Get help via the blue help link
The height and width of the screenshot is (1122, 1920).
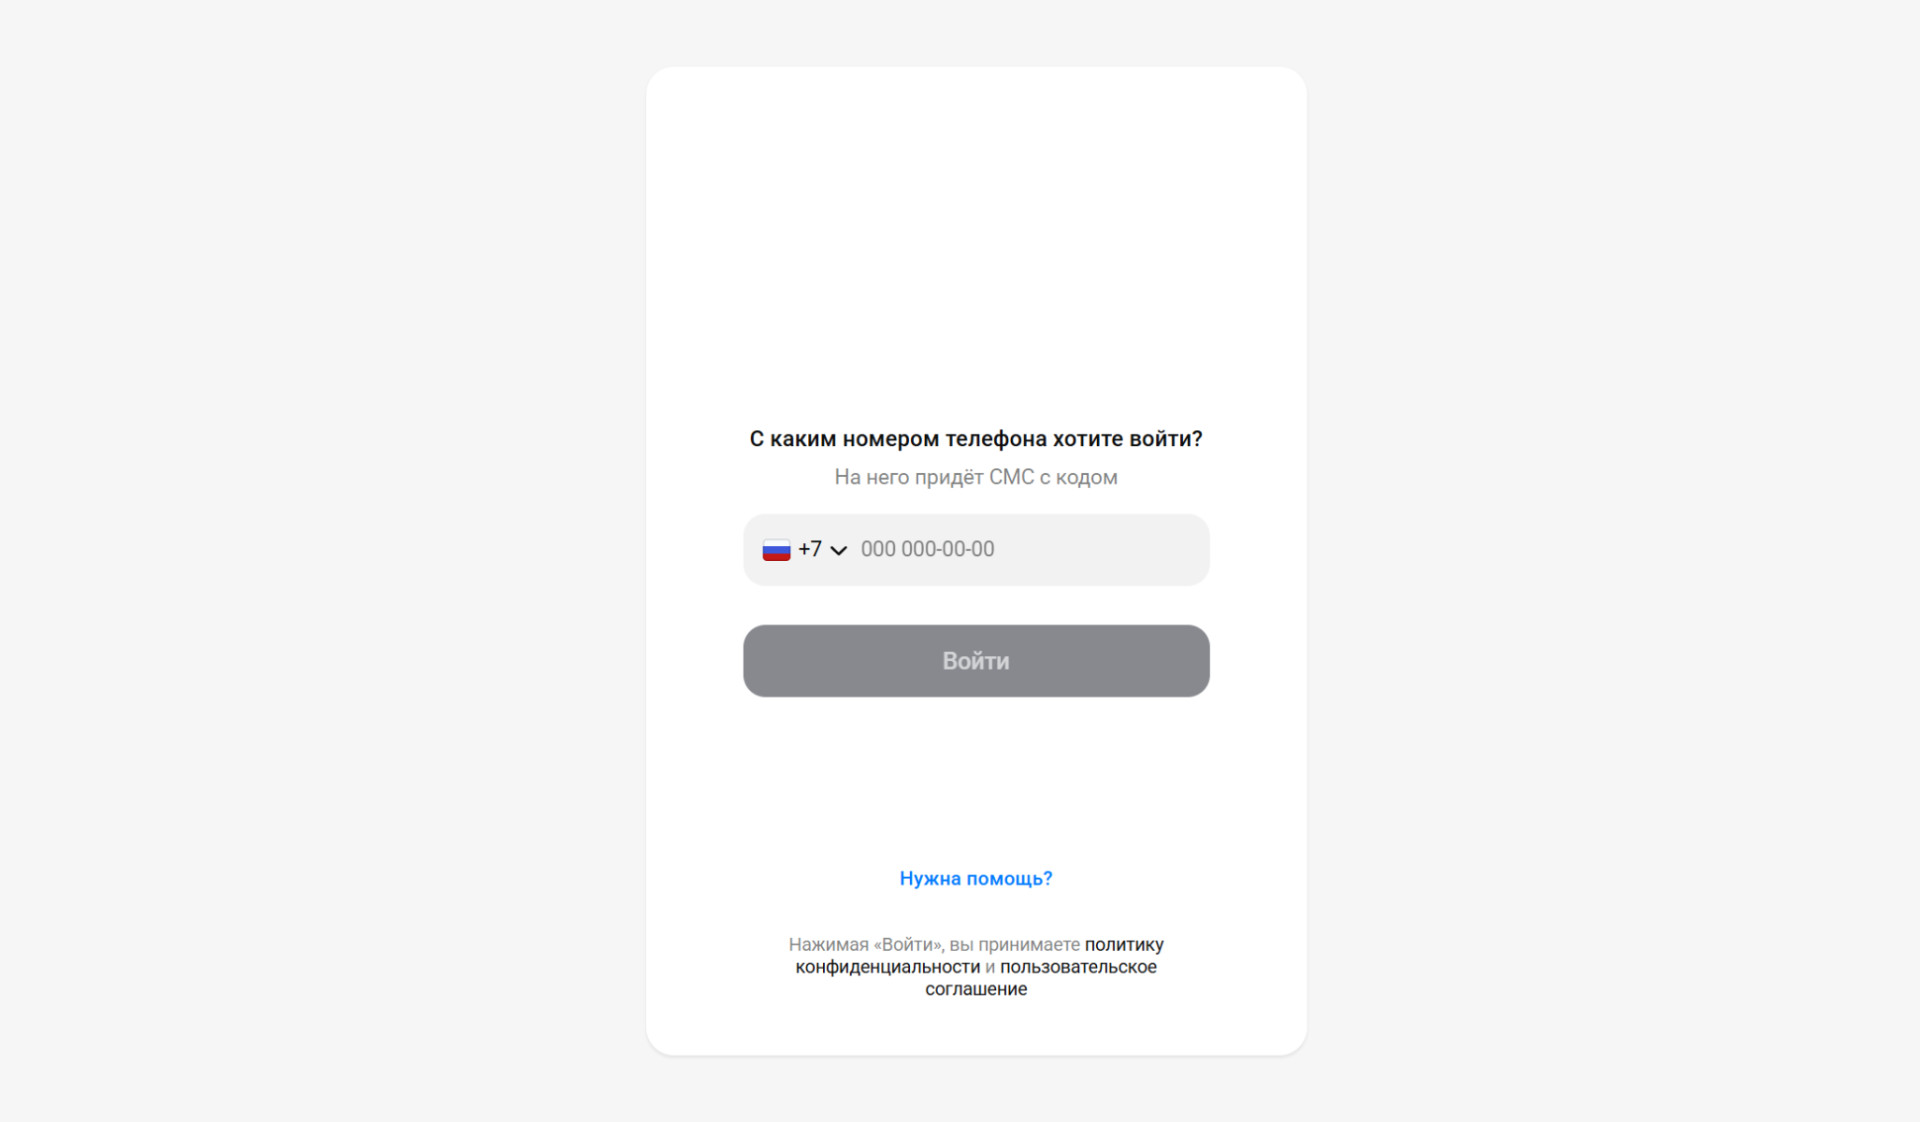(976, 878)
